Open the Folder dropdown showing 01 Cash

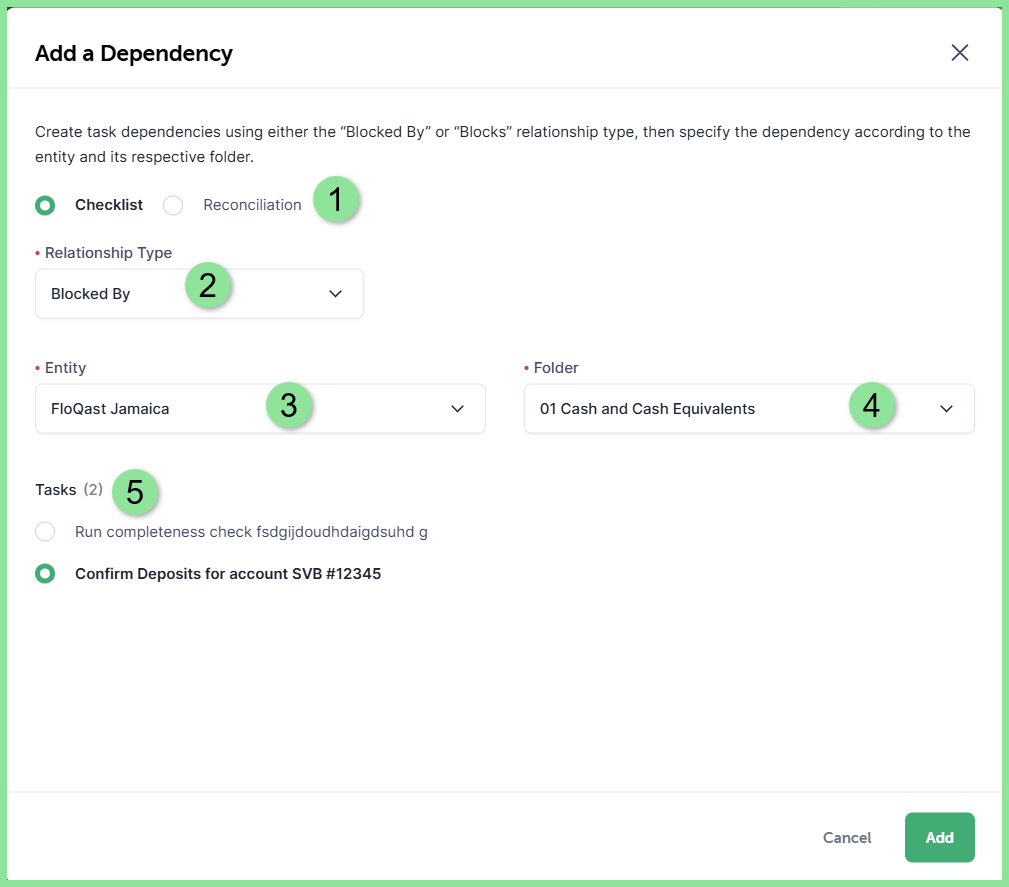(749, 409)
